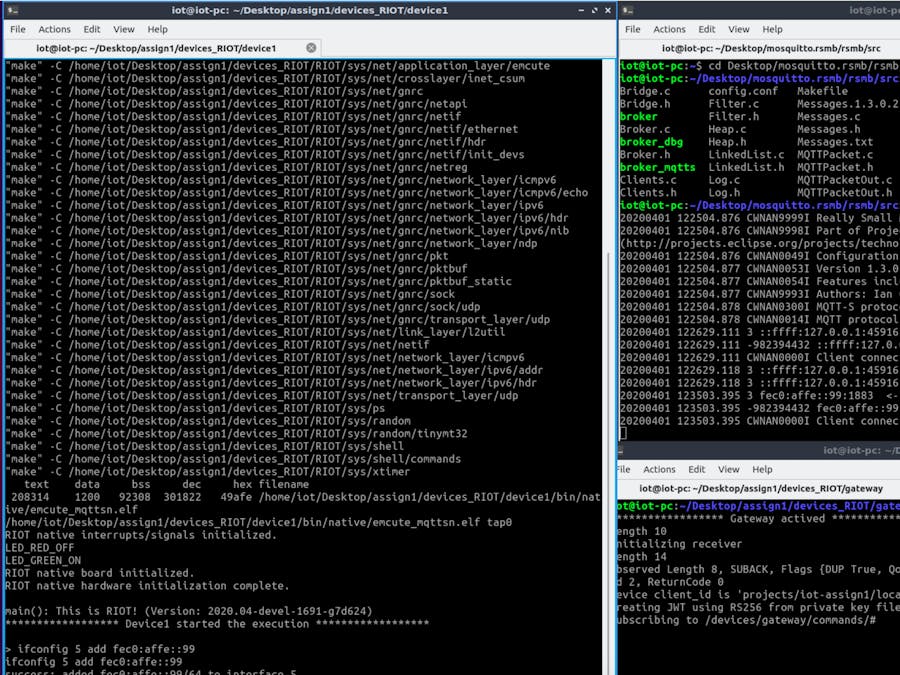900x675 pixels.
Task: Open Actions menu in mosquitto terminal
Action: pos(669,29)
